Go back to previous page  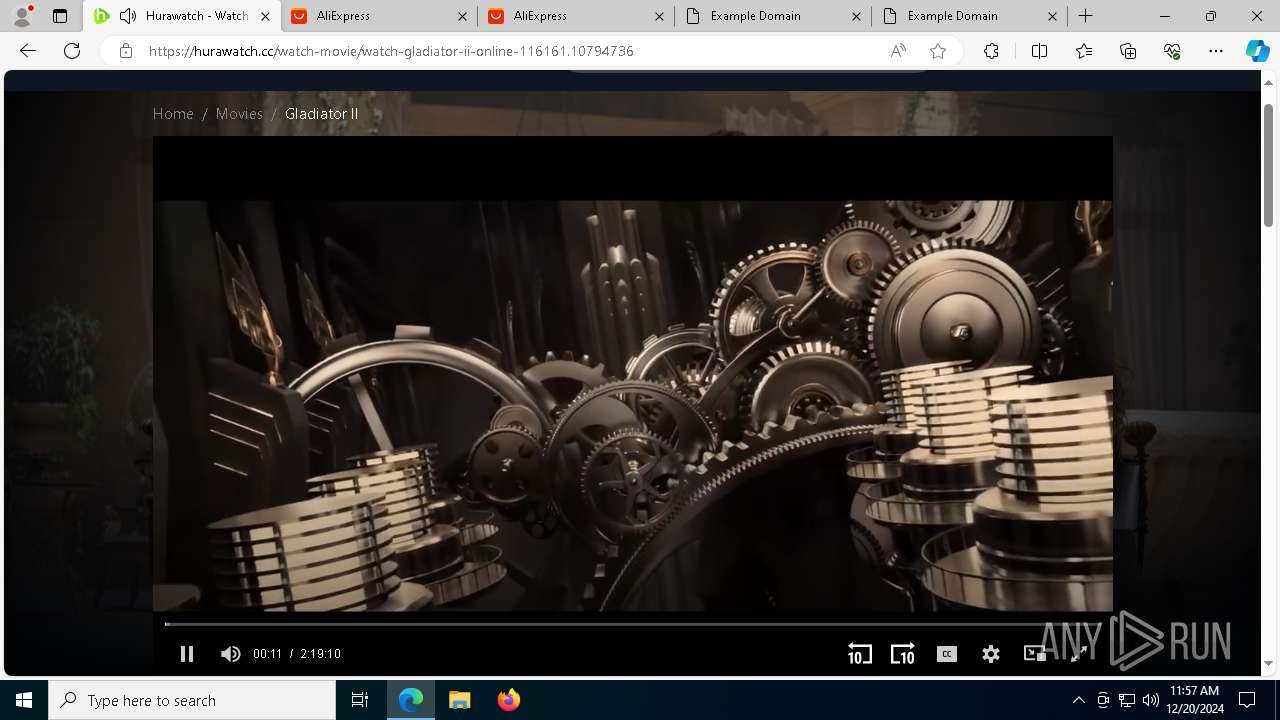point(28,51)
